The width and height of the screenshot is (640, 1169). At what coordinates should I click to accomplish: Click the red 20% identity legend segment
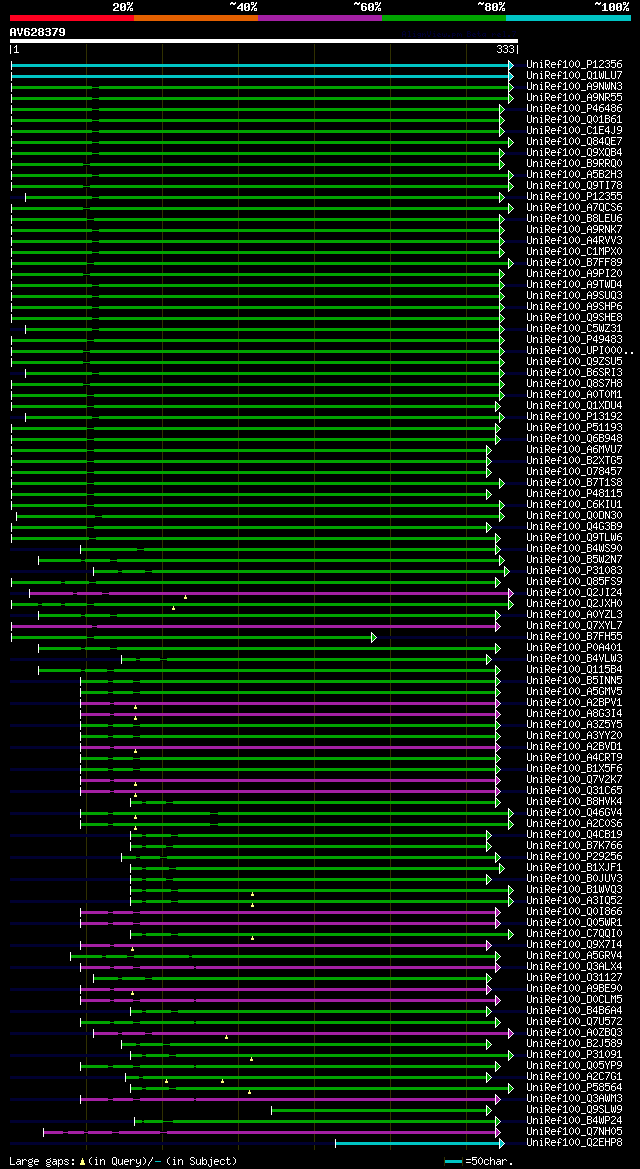[72, 17]
